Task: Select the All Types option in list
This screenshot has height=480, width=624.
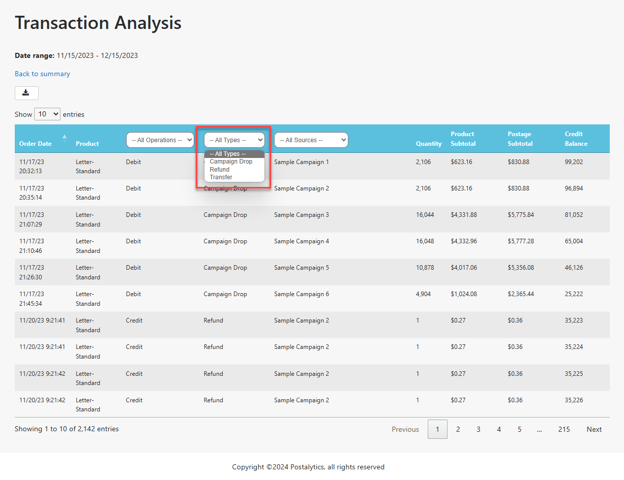Action: point(234,154)
